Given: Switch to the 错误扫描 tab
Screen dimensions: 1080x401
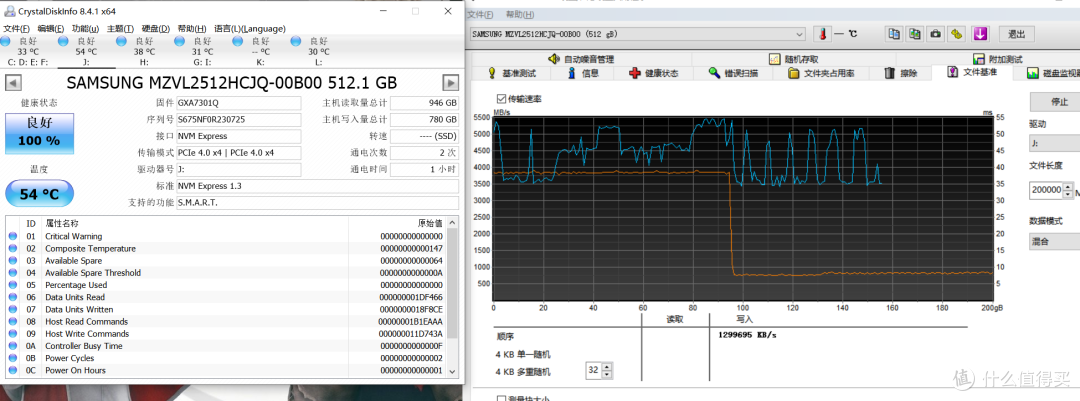Looking at the screenshot, I should pyautogui.click(x=734, y=73).
